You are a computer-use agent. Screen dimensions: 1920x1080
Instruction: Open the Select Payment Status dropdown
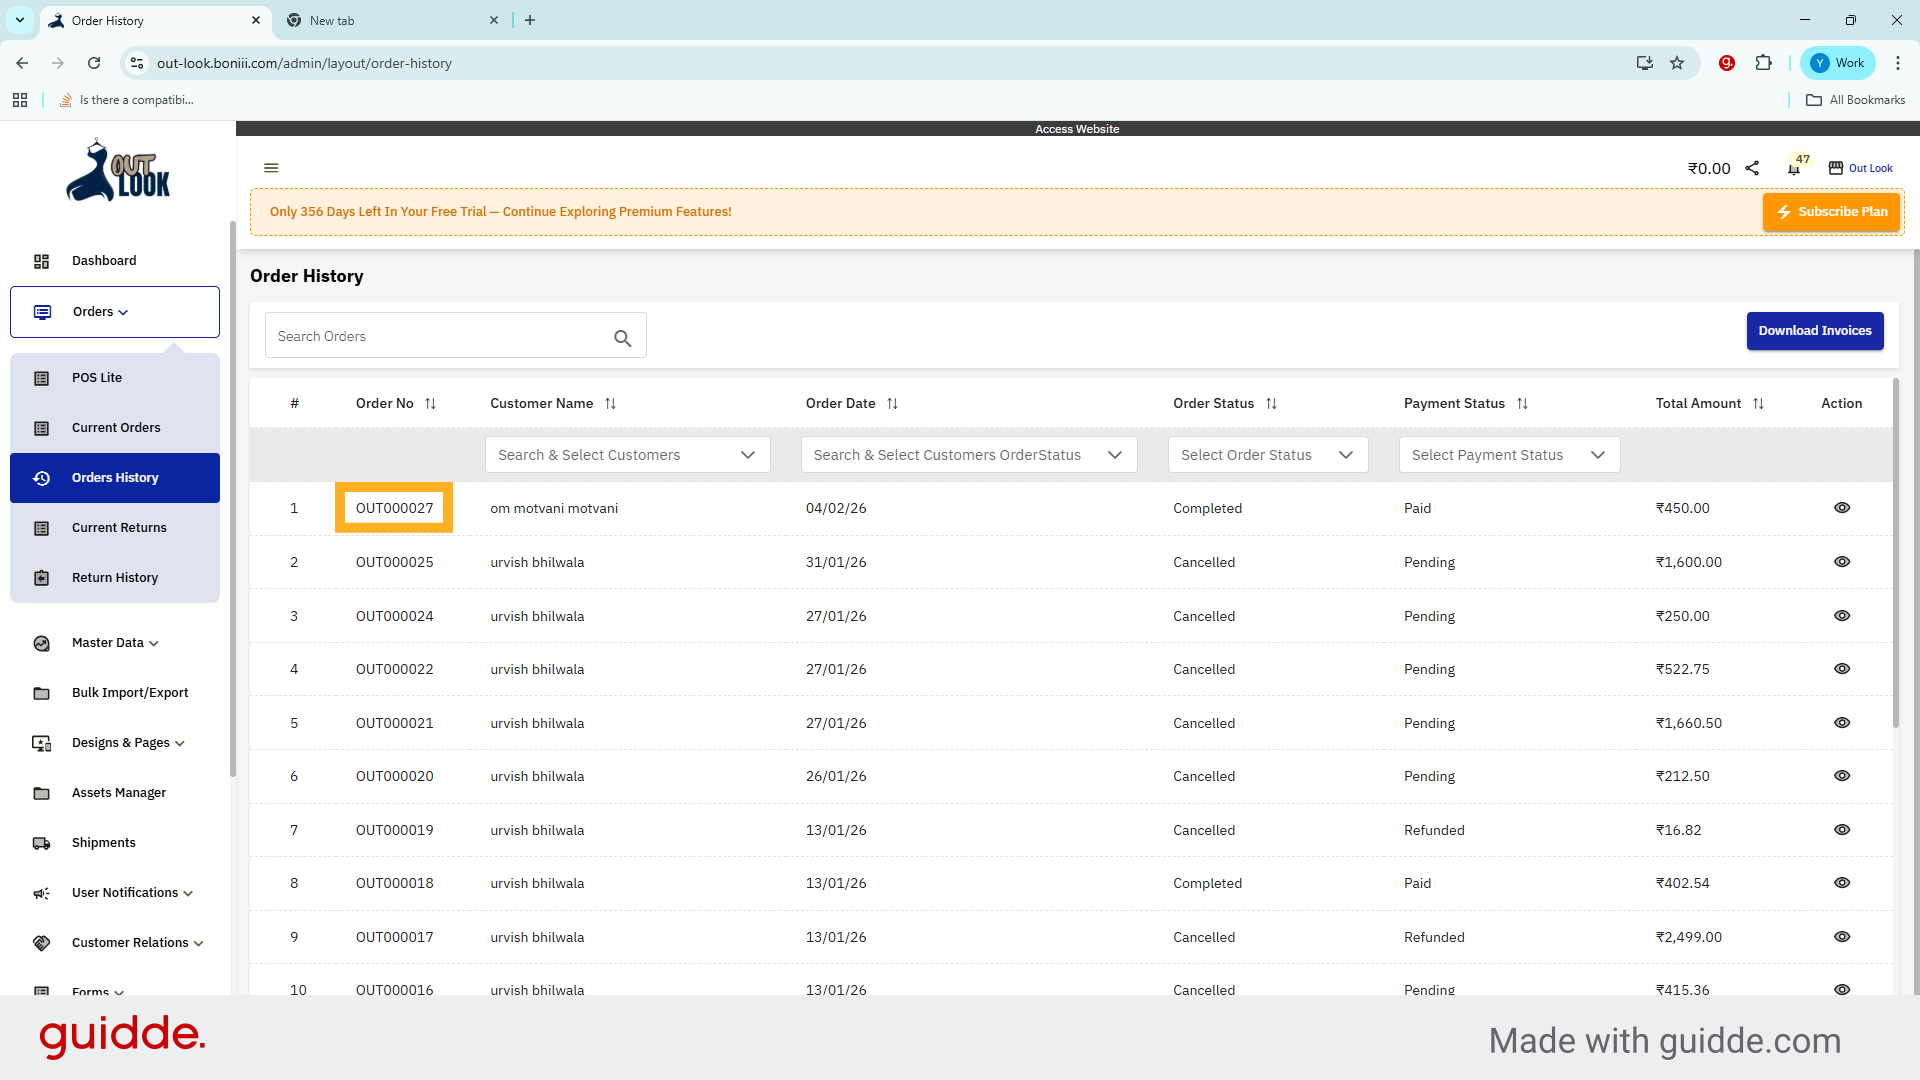point(1509,454)
